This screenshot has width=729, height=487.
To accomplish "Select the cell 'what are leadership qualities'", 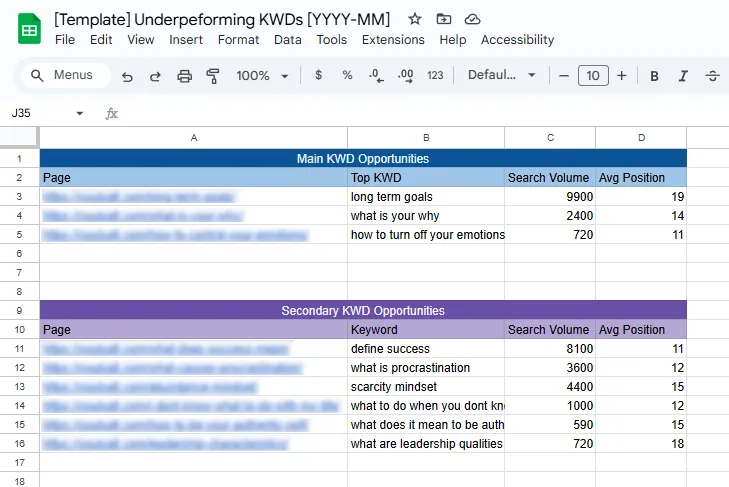I will click(x=426, y=443).
